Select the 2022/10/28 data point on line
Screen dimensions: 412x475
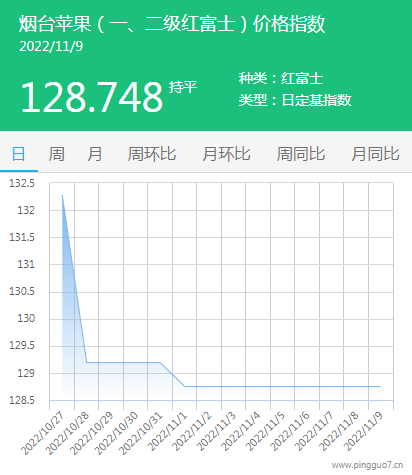(x=87, y=362)
